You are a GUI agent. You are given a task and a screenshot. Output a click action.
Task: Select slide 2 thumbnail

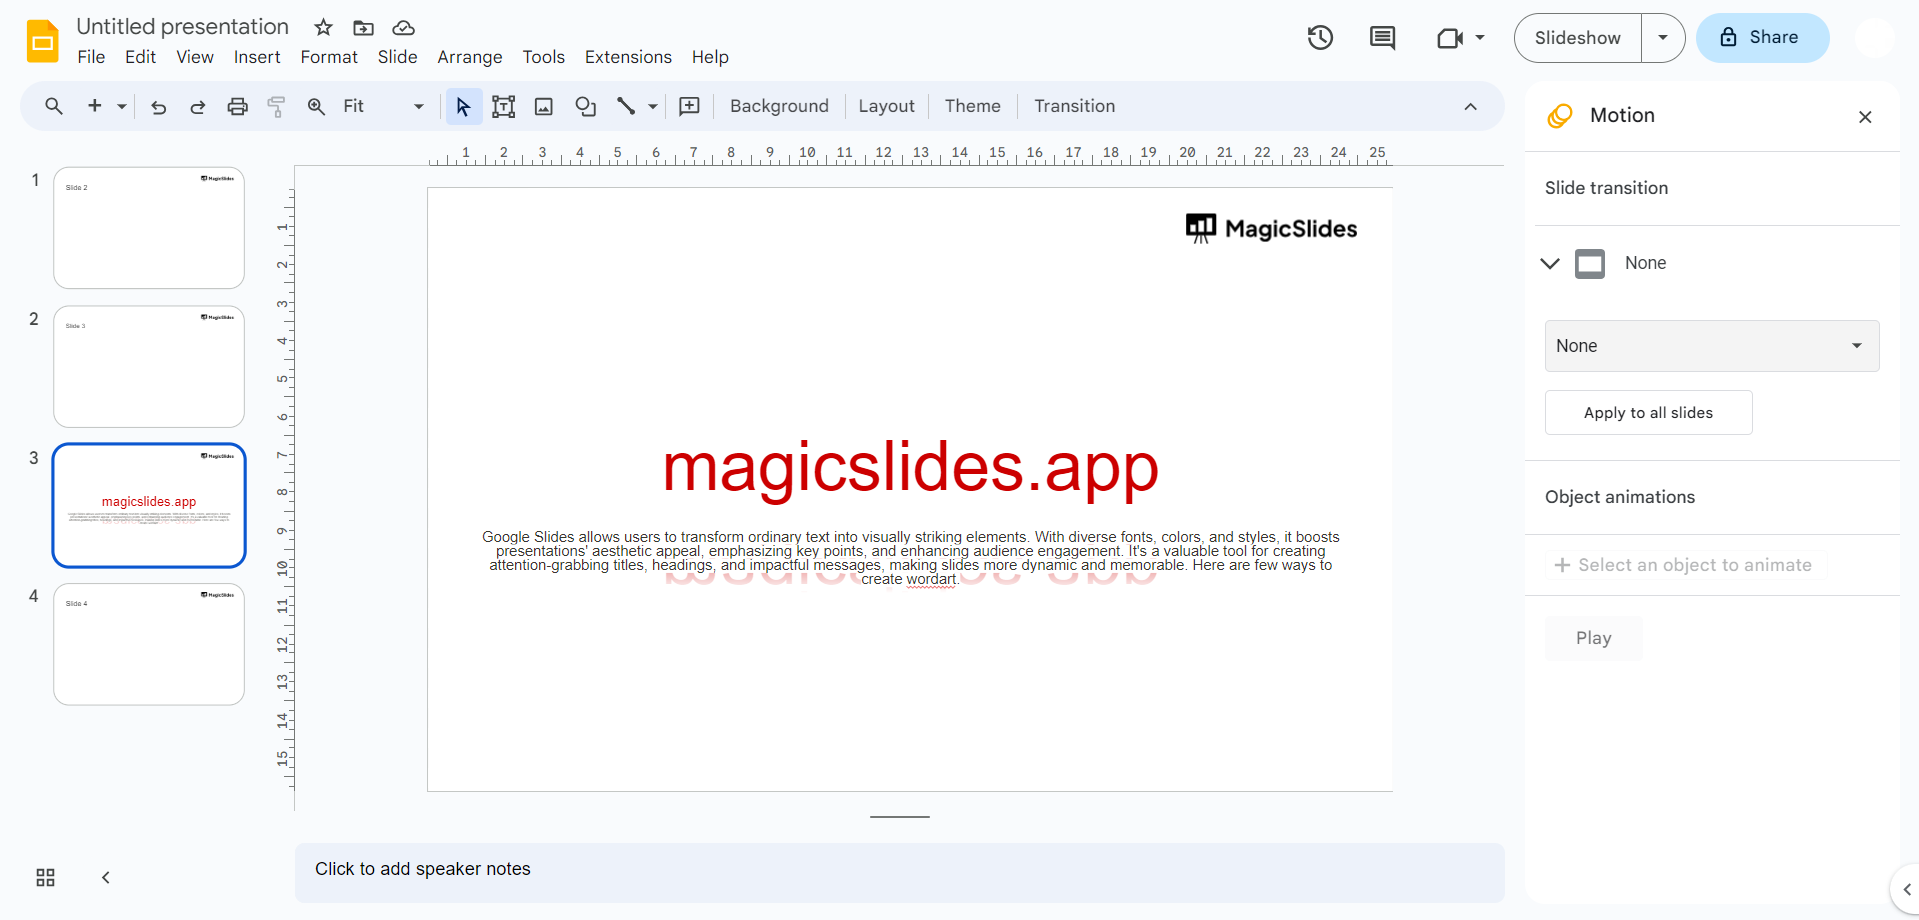149,367
